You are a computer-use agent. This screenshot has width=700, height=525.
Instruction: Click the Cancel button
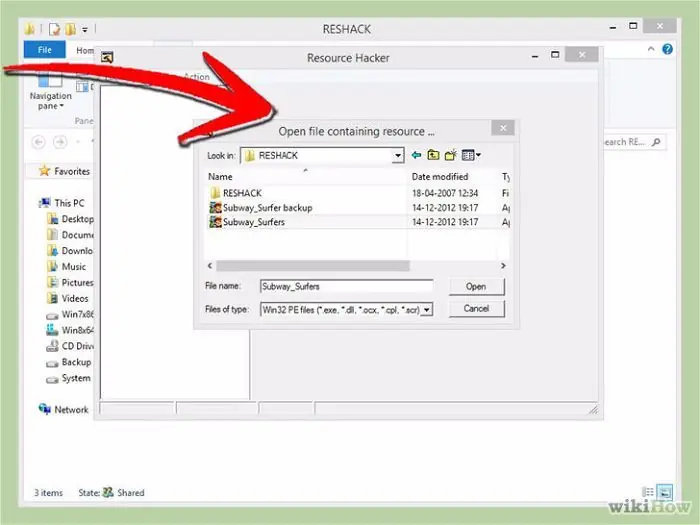point(476,308)
